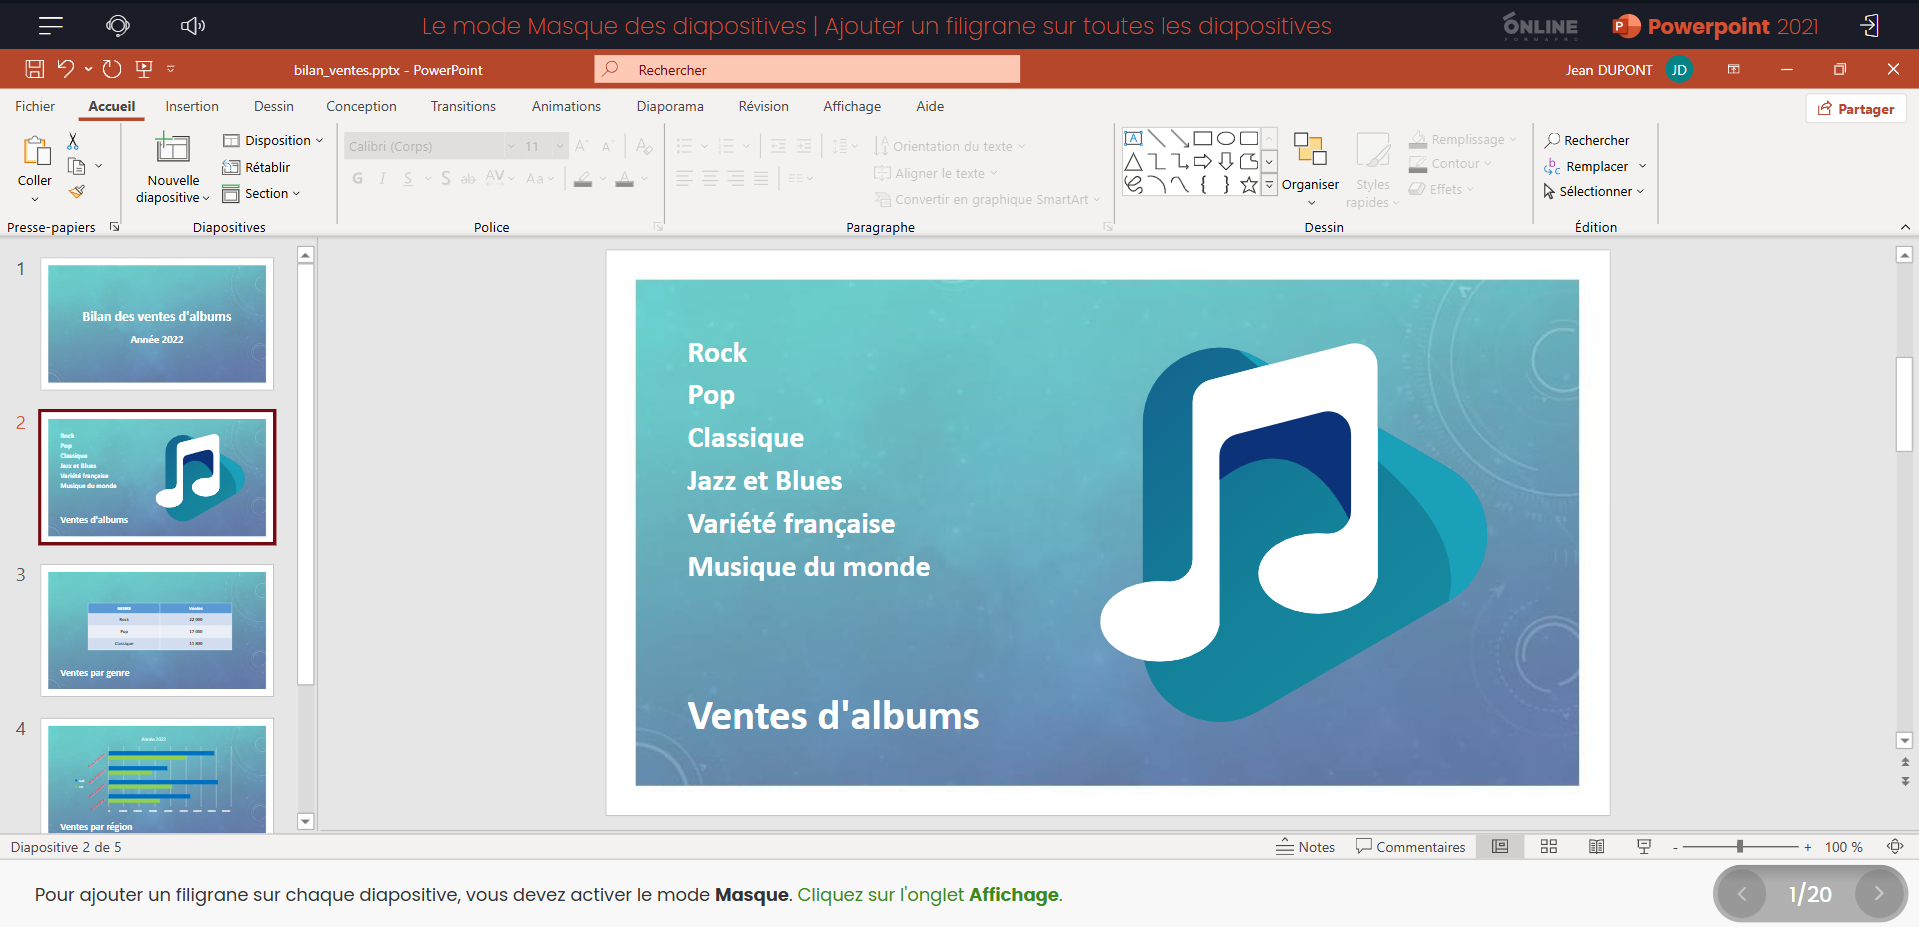The image size is (1919, 927).
Task: Click the 100 % zoom level
Action: click(1843, 847)
